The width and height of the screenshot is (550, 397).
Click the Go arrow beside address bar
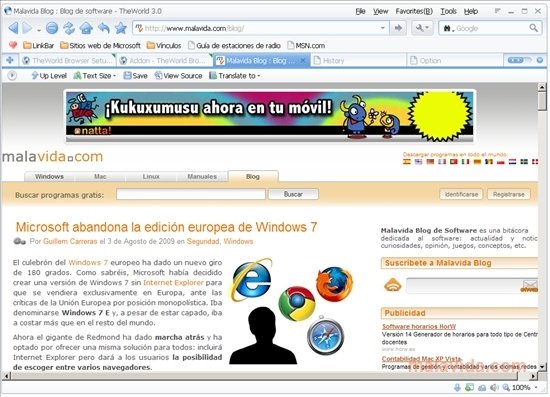click(398, 28)
